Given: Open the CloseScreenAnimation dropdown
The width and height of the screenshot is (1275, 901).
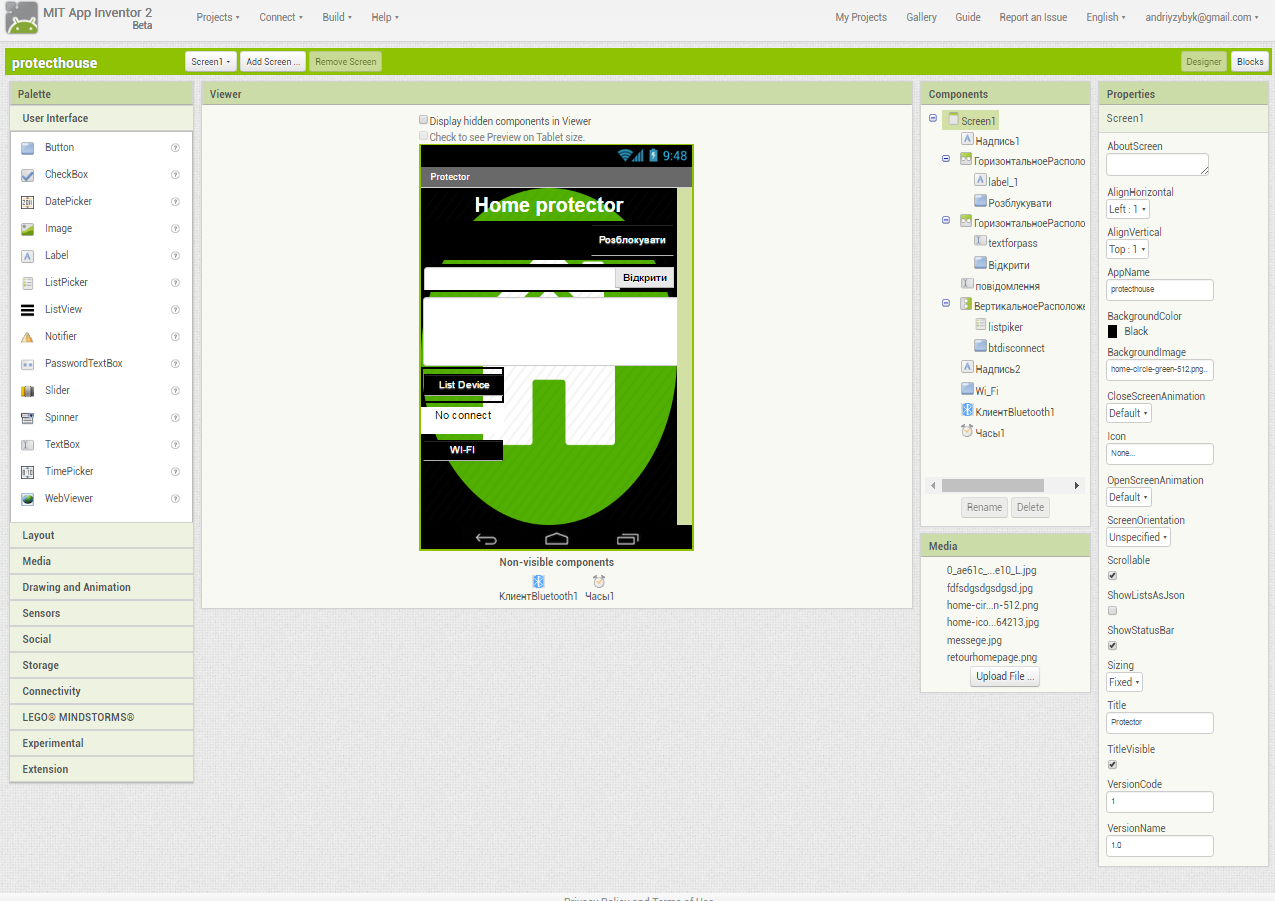Looking at the screenshot, I should click(1129, 413).
